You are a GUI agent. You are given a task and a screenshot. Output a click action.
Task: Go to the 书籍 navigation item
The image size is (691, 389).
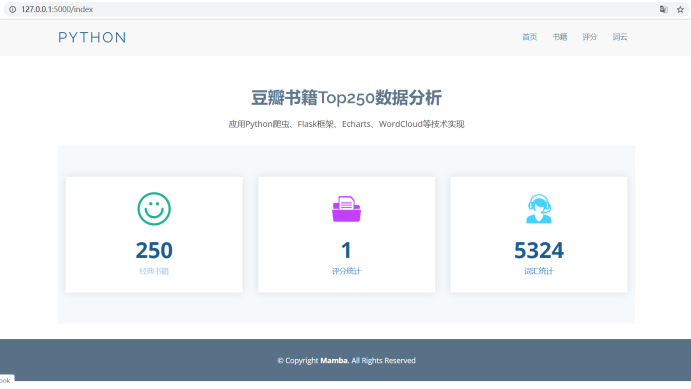pyautogui.click(x=560, y=37)
